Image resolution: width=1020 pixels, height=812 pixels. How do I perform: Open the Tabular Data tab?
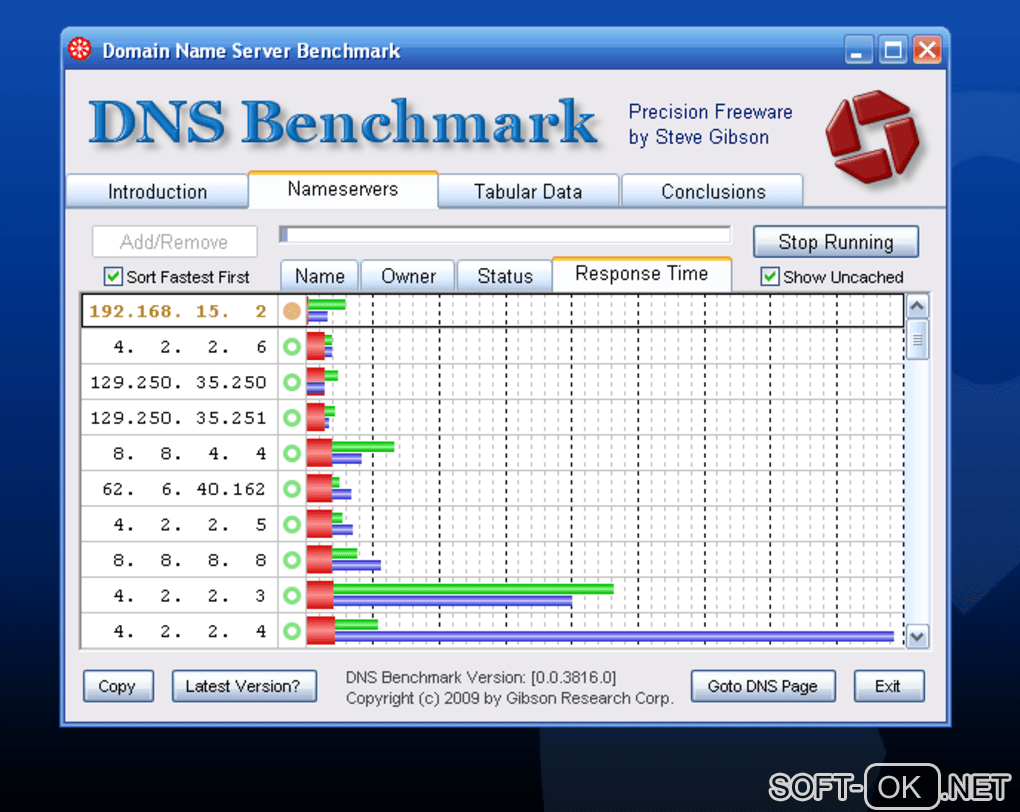528,191
